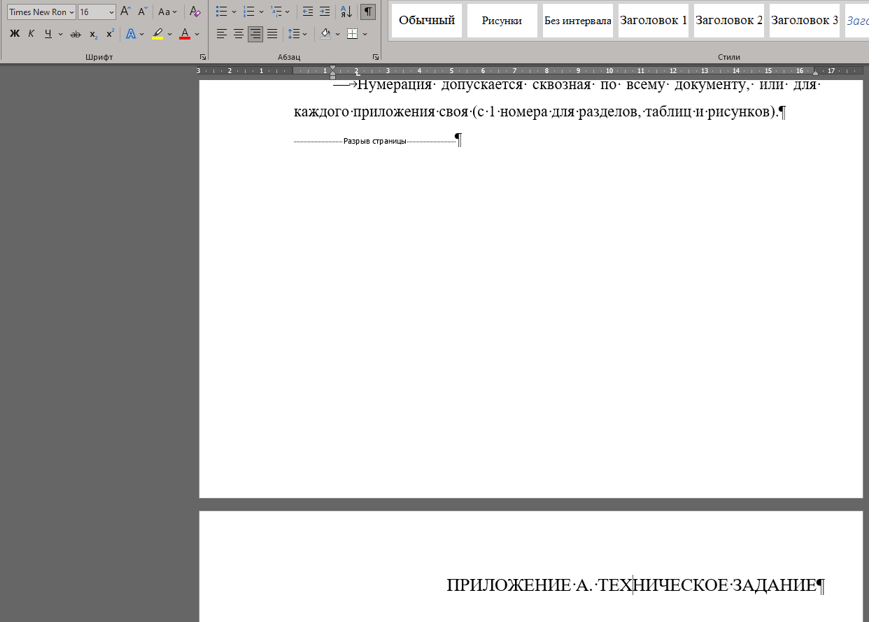The height and width of the screenshot is (622, 872).
Task: Justify text to both margins
Action: (x=272, y=34)
